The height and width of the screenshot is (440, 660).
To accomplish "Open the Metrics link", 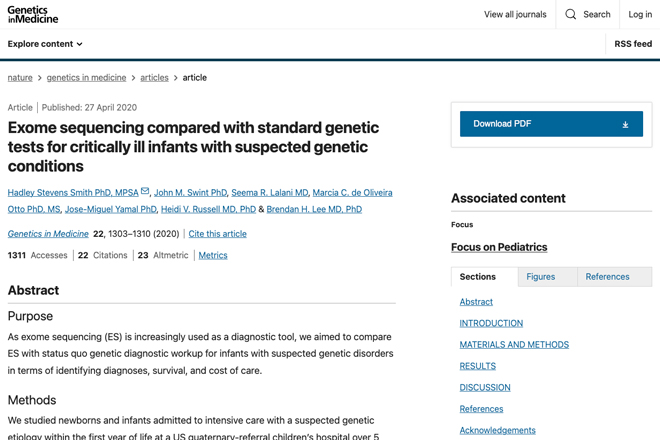I will click(213, 255).
